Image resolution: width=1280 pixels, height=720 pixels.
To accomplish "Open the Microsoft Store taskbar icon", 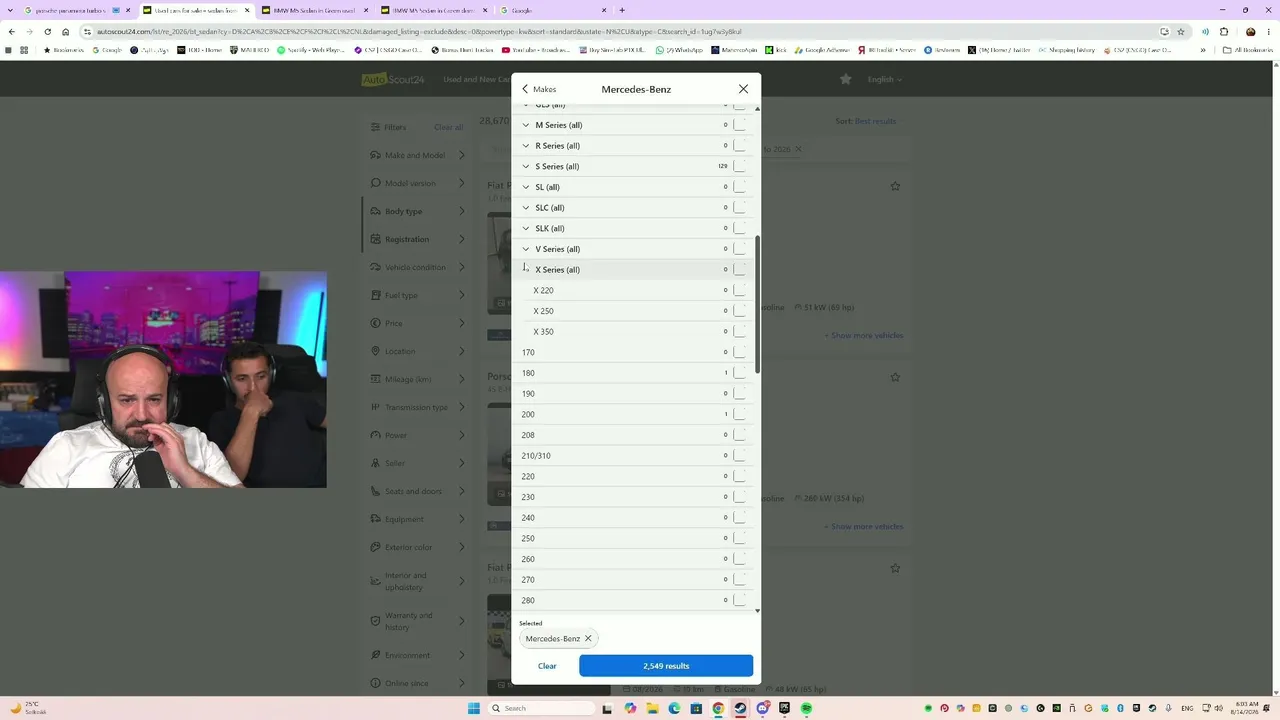I will 696,708.
